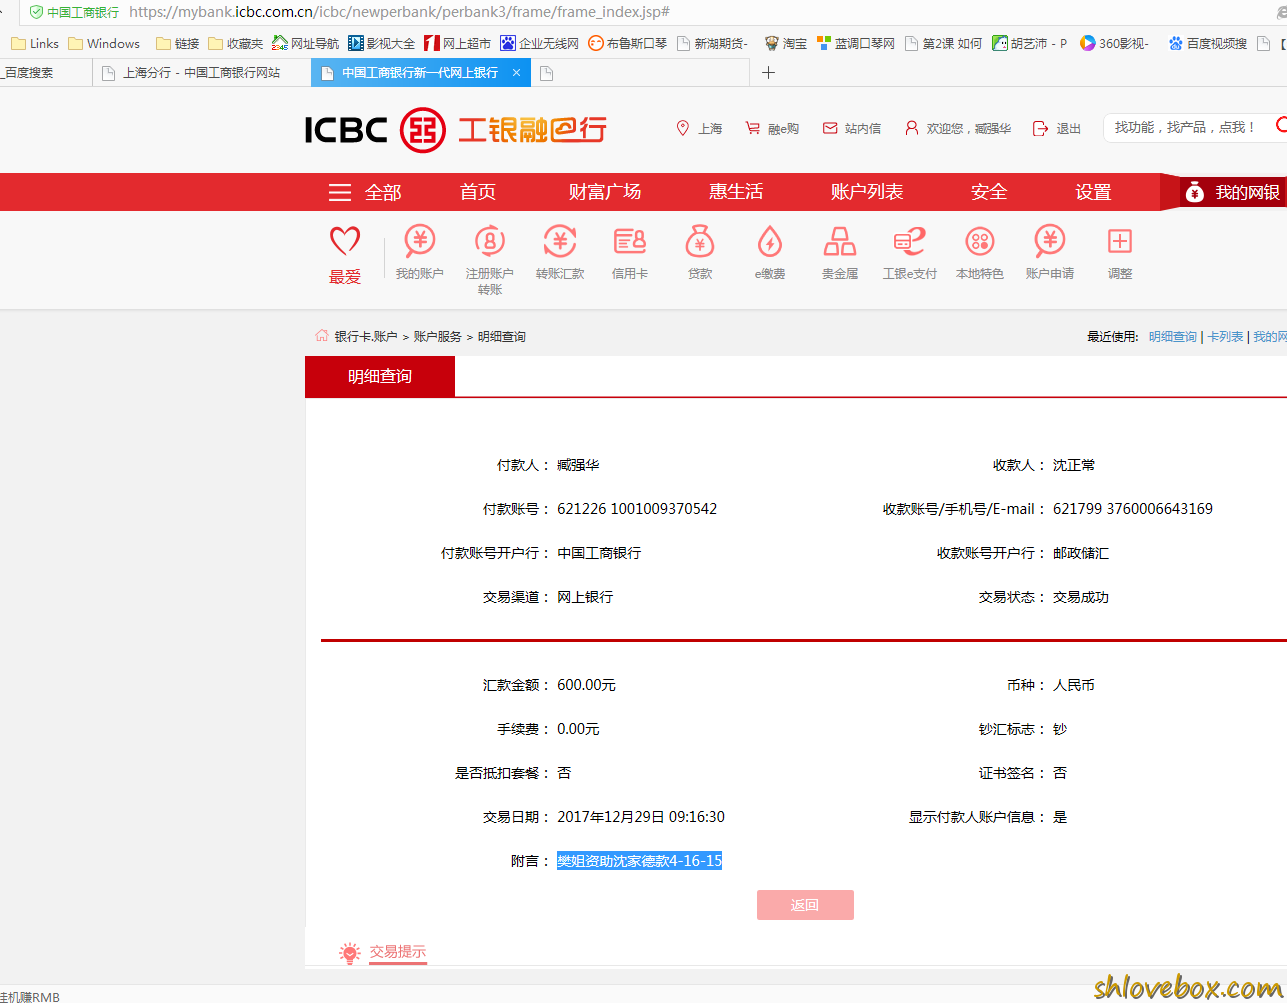Open the 网址导航 bookmark
This screenshot has width=1287, height=1003.
pyautogui.click(x=306, y=43)
